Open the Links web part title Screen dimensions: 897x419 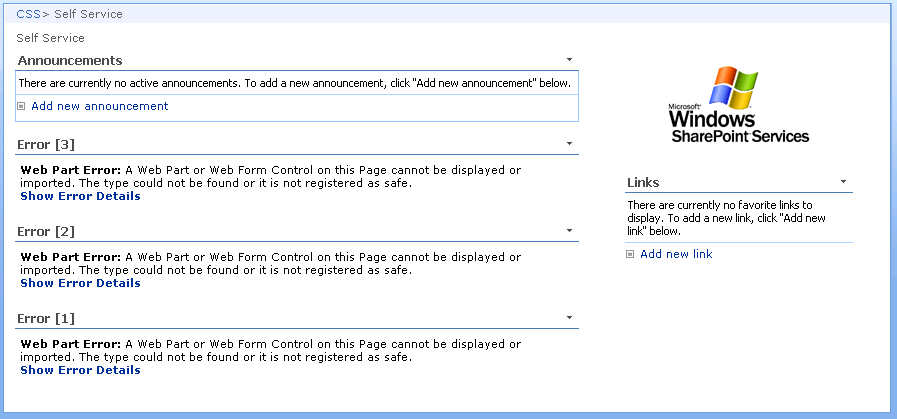pyautogui.click(x=643, y=183)
